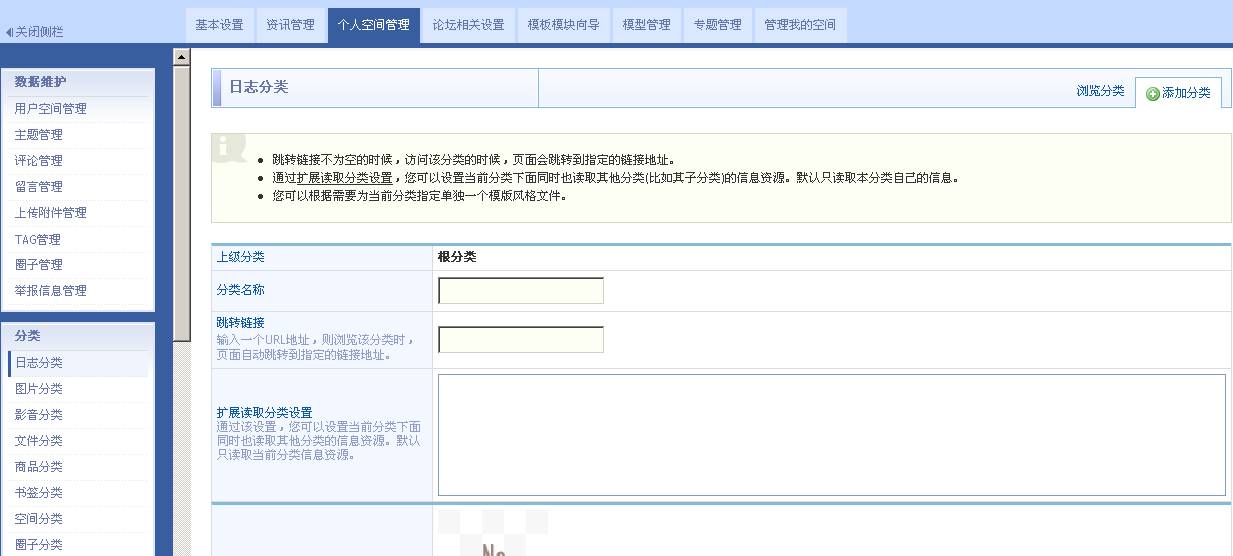The width and height of the screenshot is (1233, 556).
Task: Click the 分类名称 field label
Action: click(241, 290)
